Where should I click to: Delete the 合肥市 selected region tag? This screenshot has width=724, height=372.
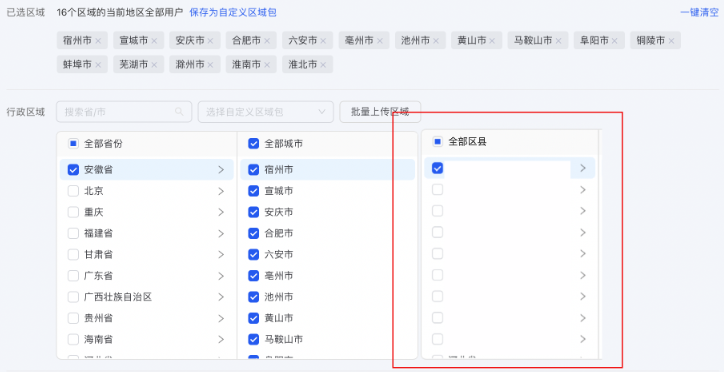[267, 41]
